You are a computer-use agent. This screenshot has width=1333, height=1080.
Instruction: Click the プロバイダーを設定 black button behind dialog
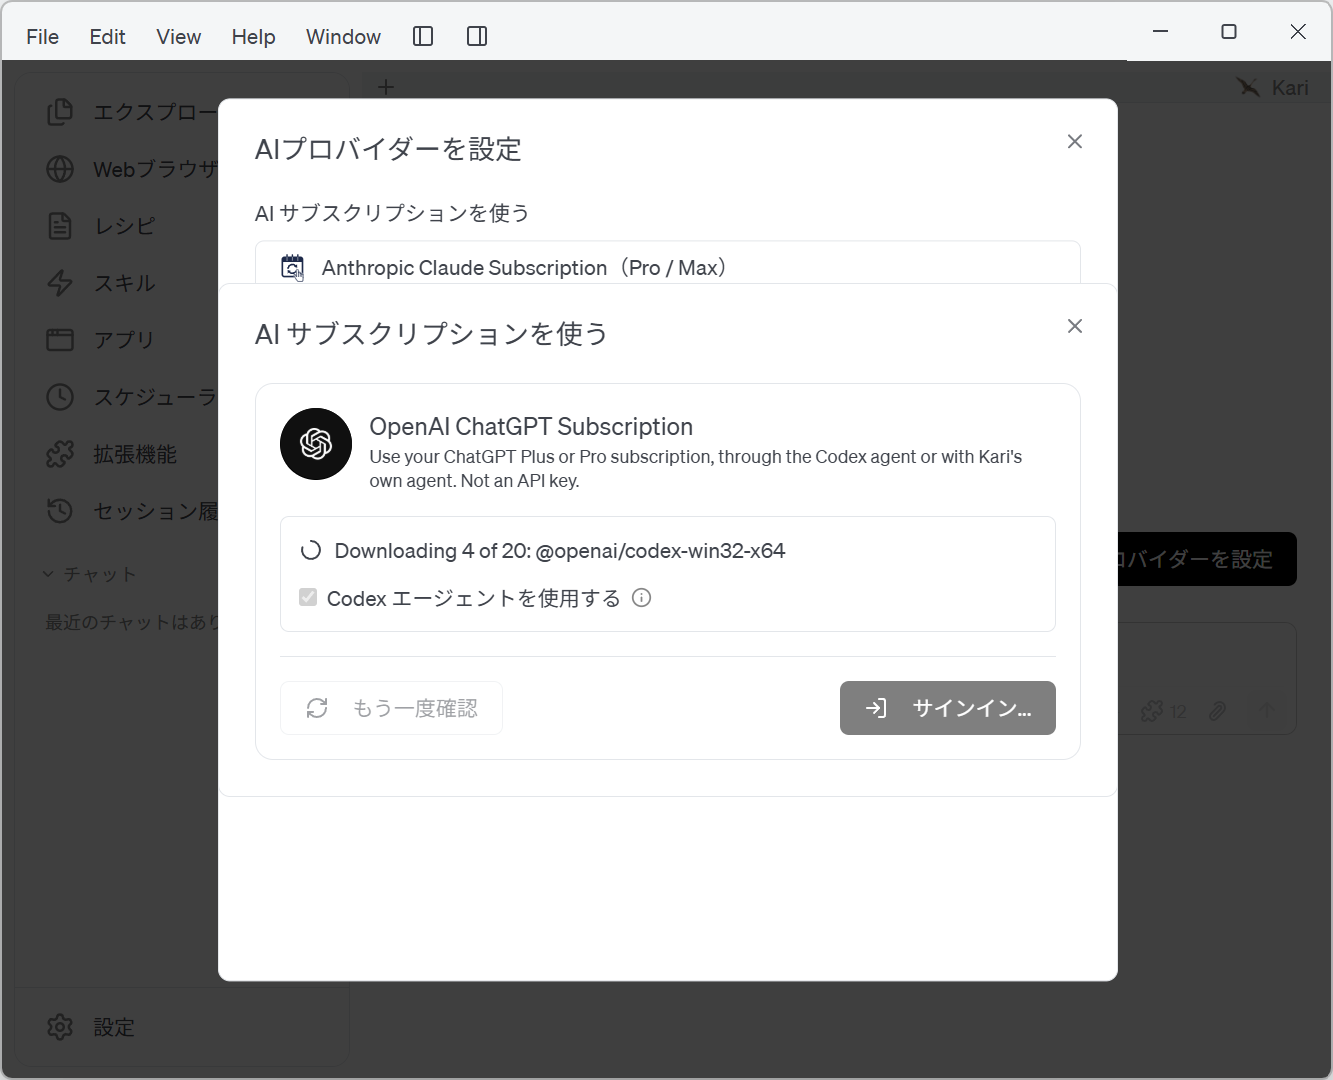tap(1207, 559)
